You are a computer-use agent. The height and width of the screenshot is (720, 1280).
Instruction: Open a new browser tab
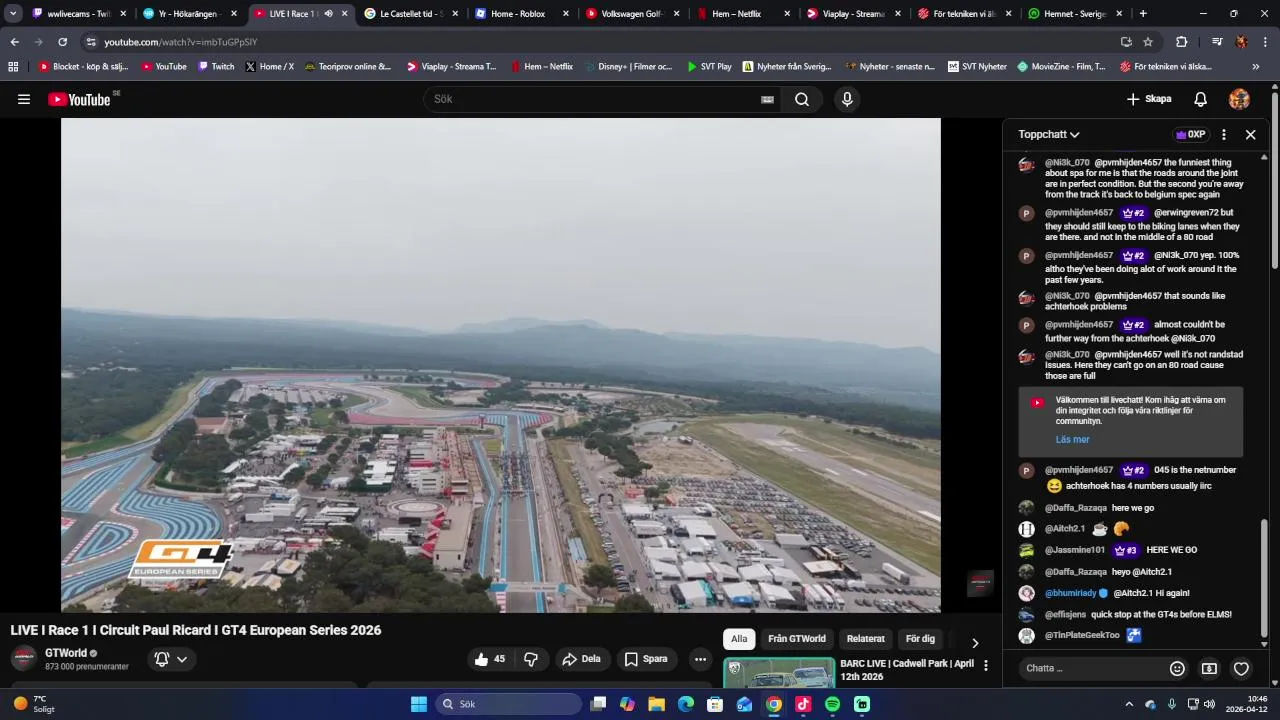tap(1143, 14)
